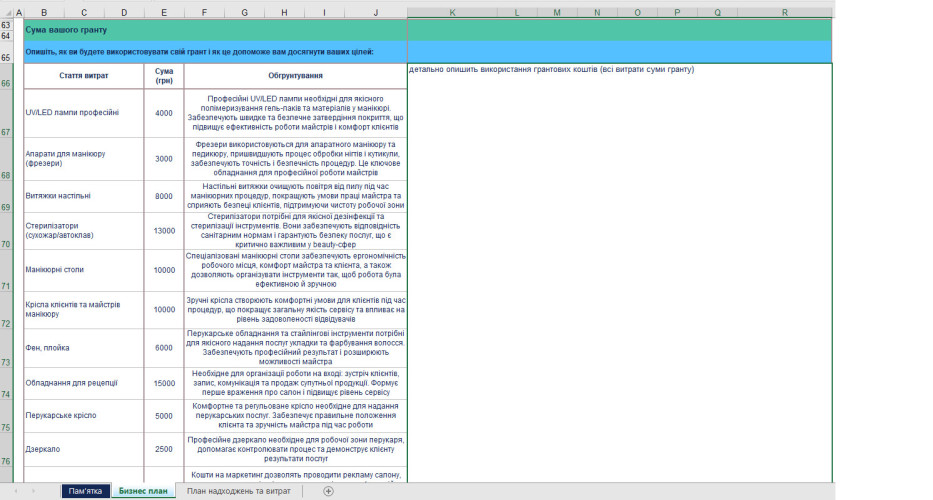This screenshot has width=933, height=500.
Task: Click the UV/LED лампи професійні cell
Action: point(84,113)
